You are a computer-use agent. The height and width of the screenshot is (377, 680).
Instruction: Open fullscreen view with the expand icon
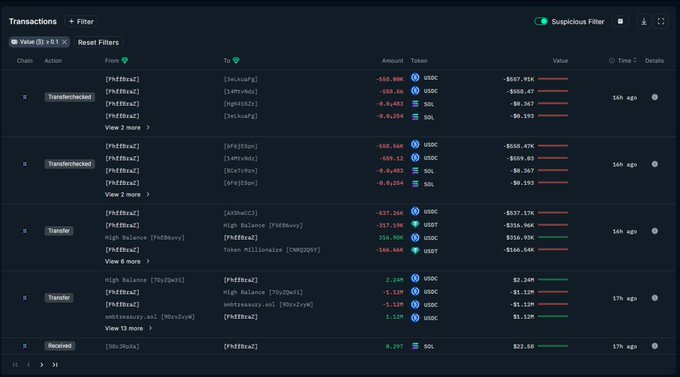[x=660, y=21]
